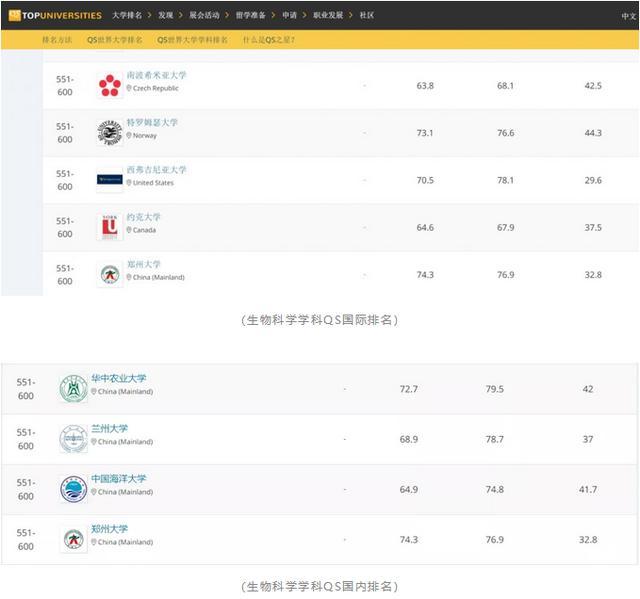Expand the chevron after 发现

(x=180, y=15)
